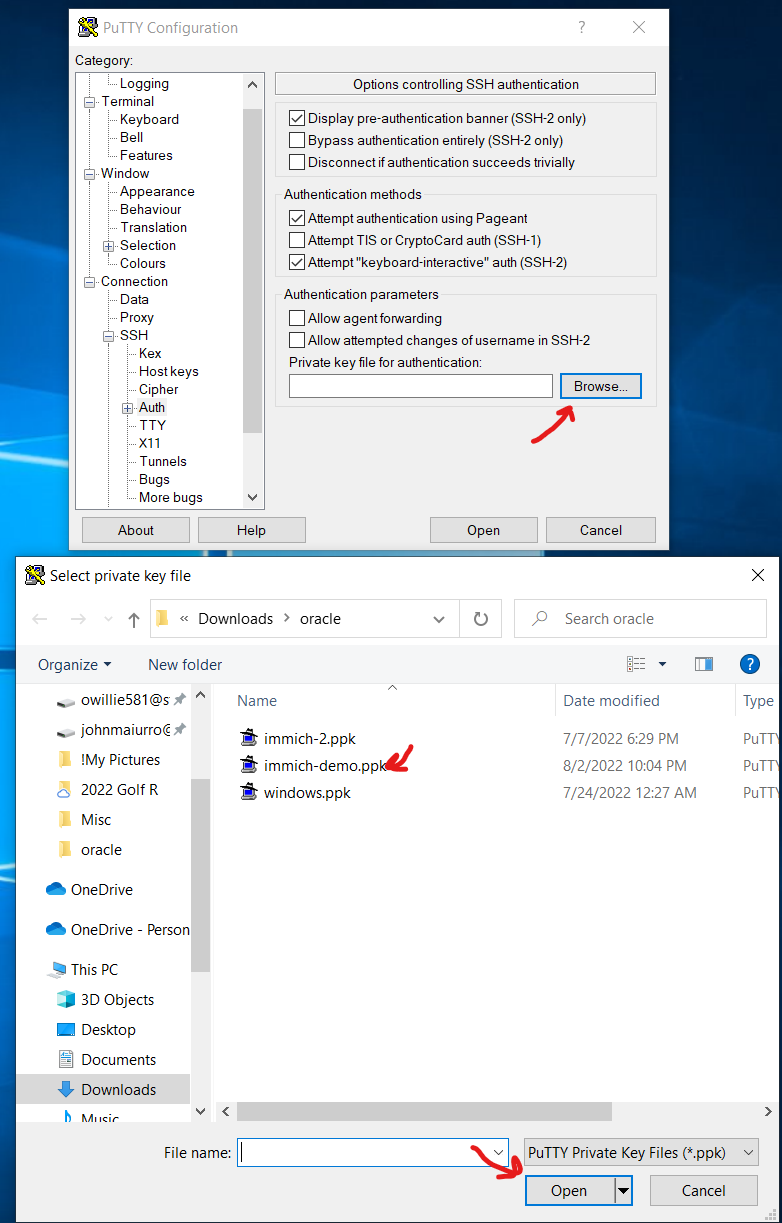Select the Proxy category

click(137, 317)
